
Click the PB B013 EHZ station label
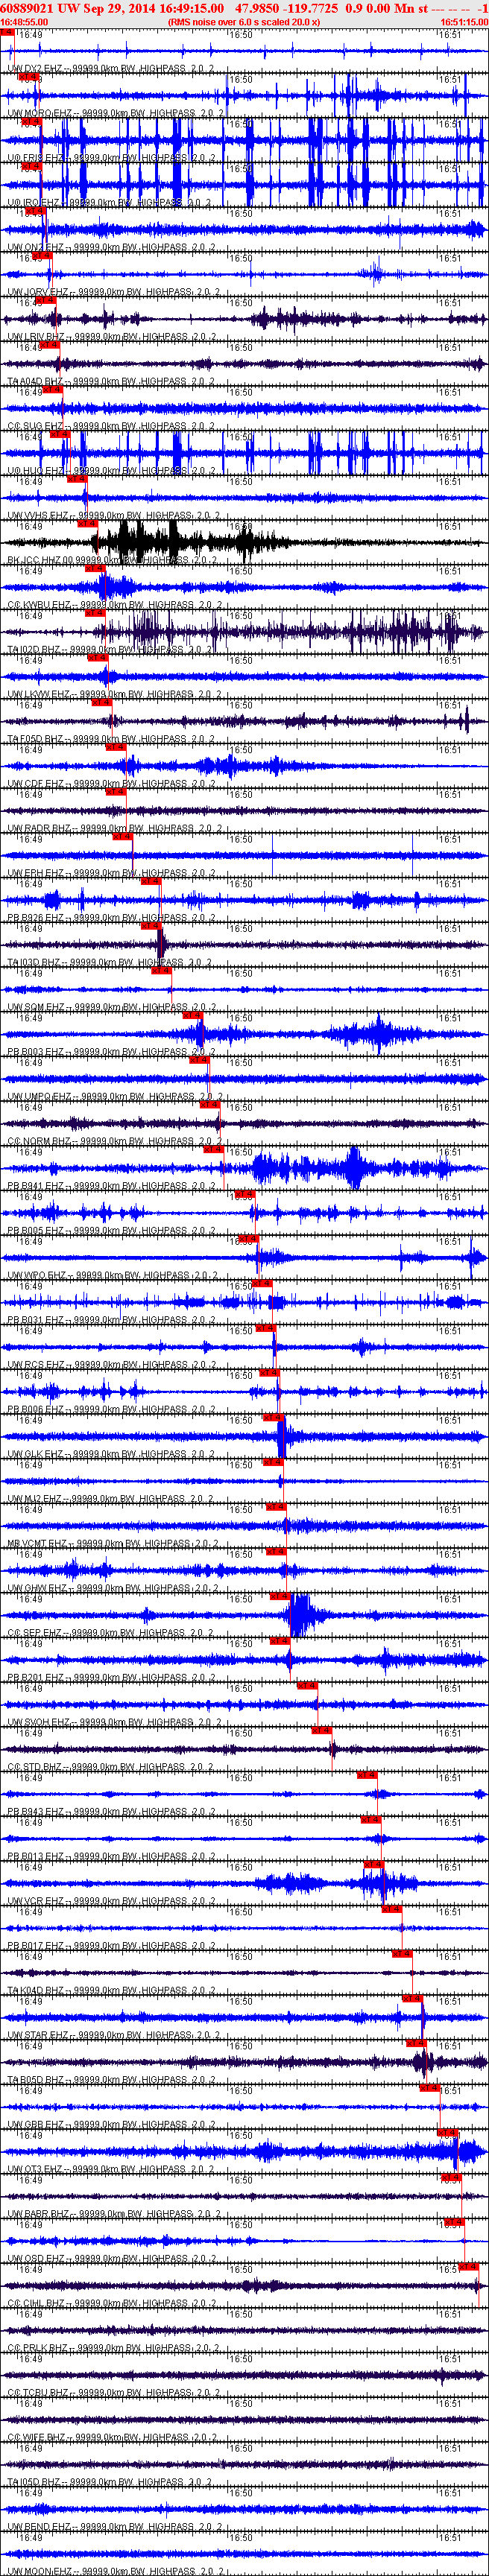coord(111,1857)
